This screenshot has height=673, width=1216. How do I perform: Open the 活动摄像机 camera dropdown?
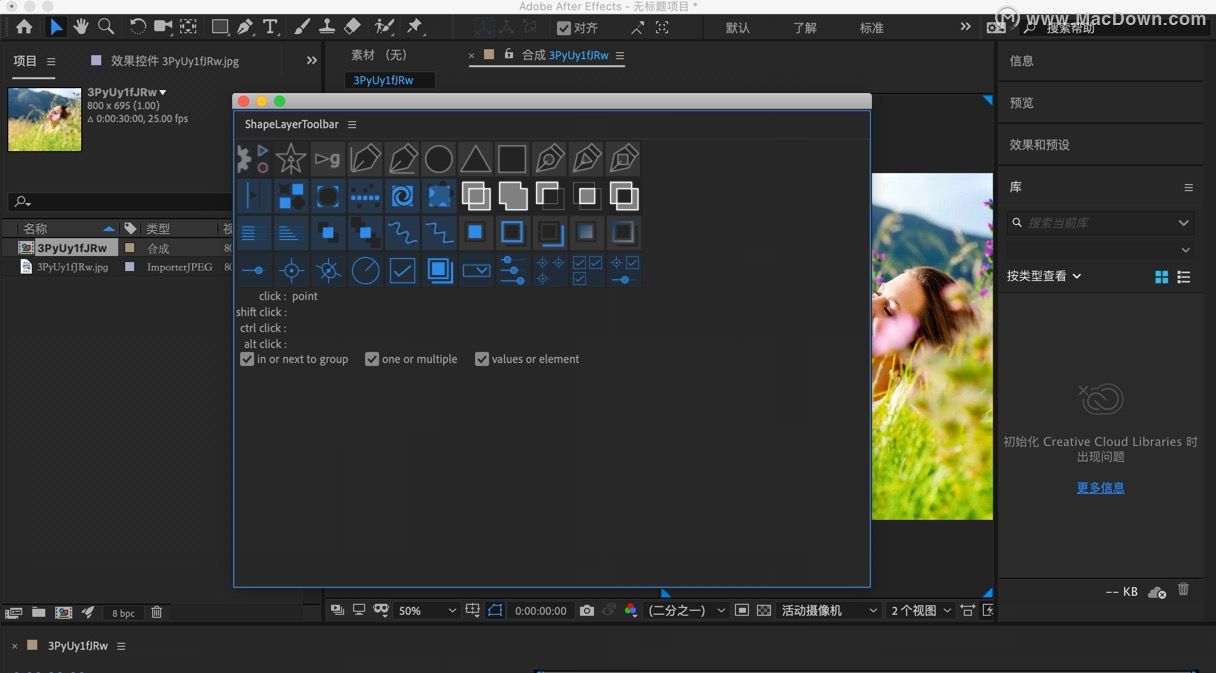click(x=829, y=610)
